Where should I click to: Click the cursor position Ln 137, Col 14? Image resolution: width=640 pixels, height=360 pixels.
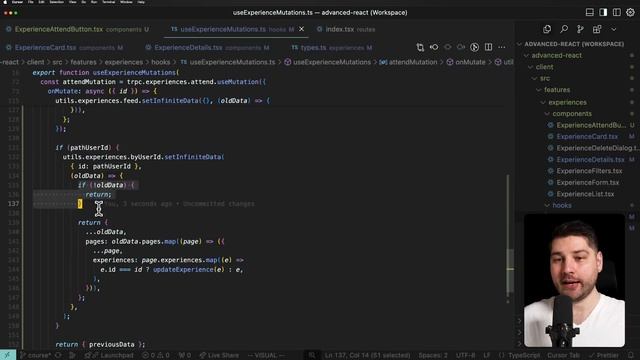tap(367, 355)
